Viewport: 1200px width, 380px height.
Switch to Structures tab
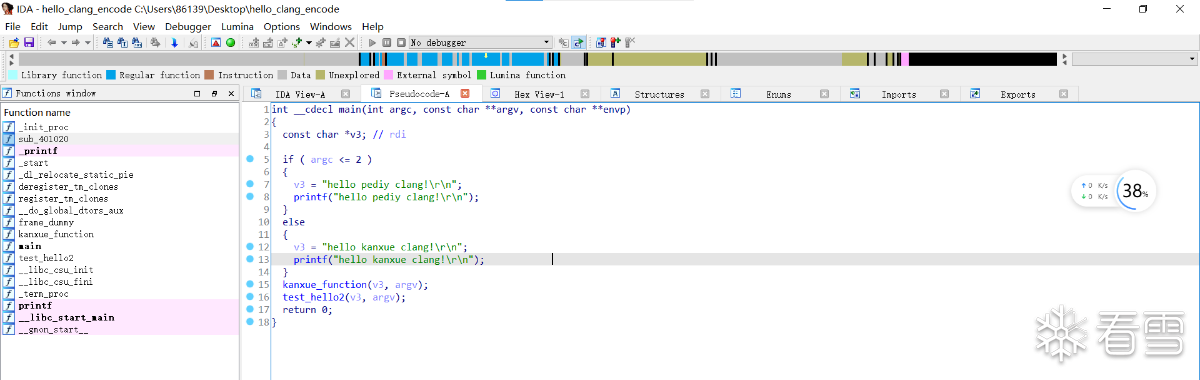pos(659,94)
